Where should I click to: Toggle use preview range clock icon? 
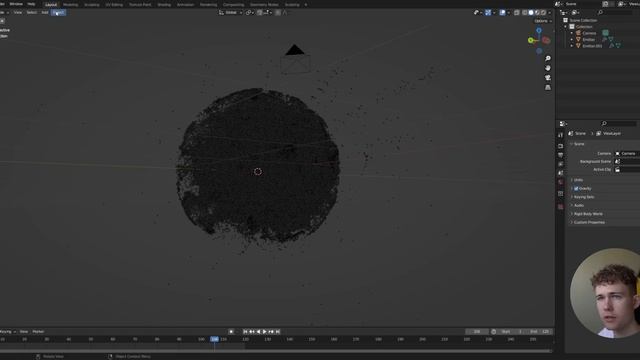click(x=494, y=332)
